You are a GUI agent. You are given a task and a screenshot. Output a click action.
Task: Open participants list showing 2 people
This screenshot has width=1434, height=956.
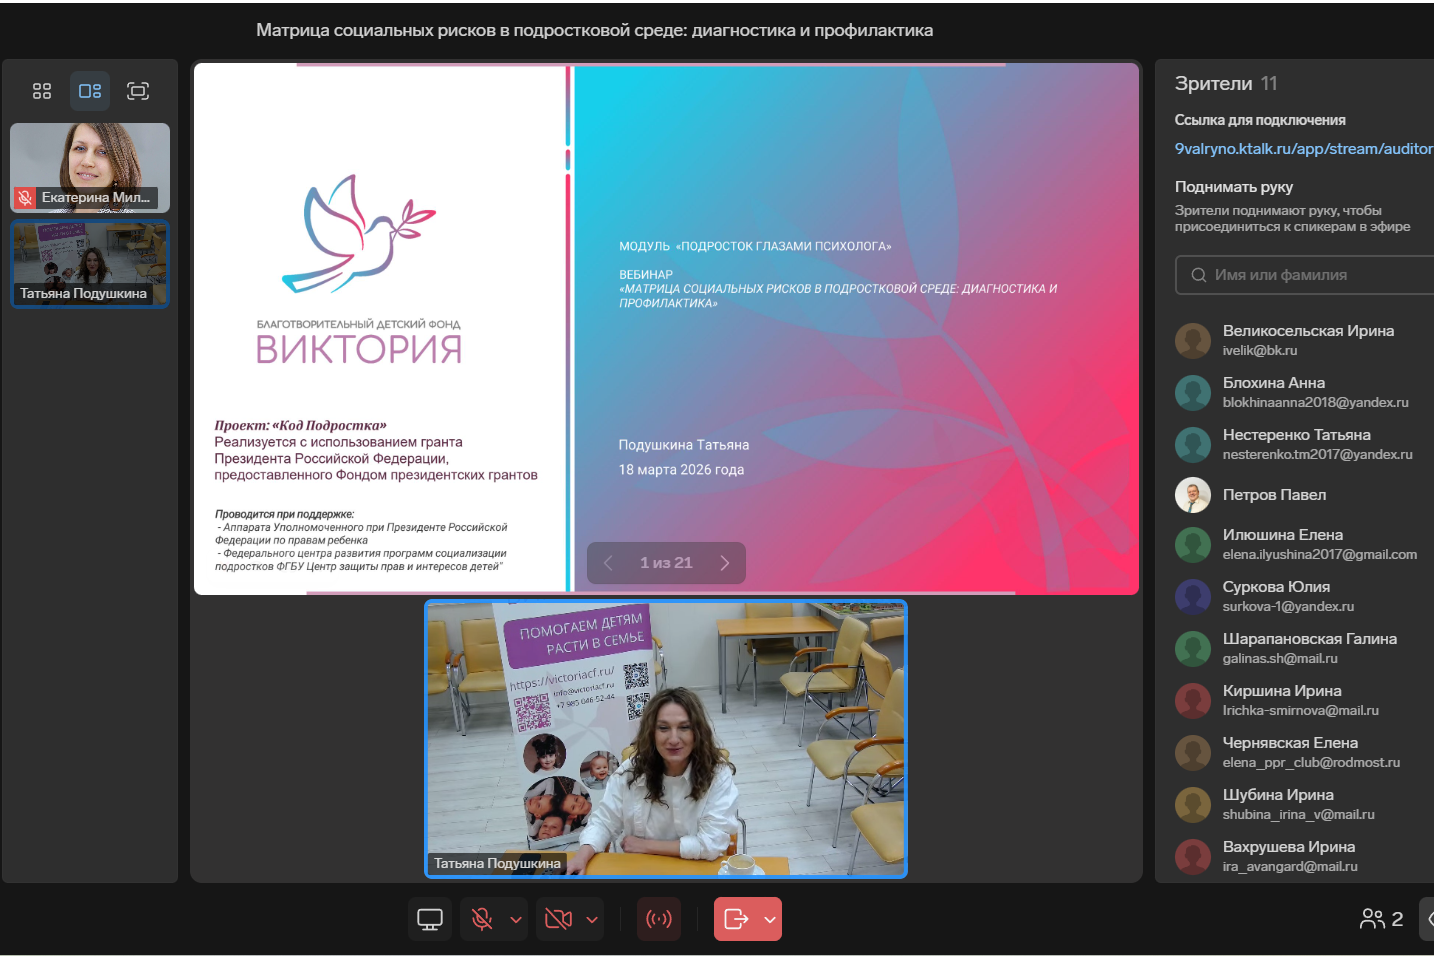(x=1381, y=919)
